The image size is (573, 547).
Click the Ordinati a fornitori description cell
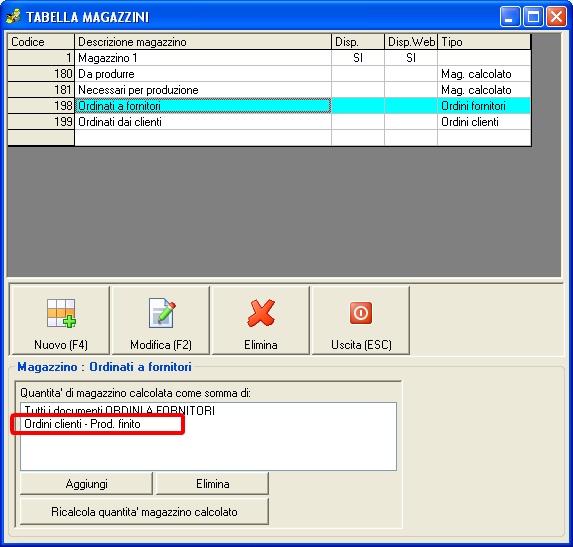coord(203,106)
